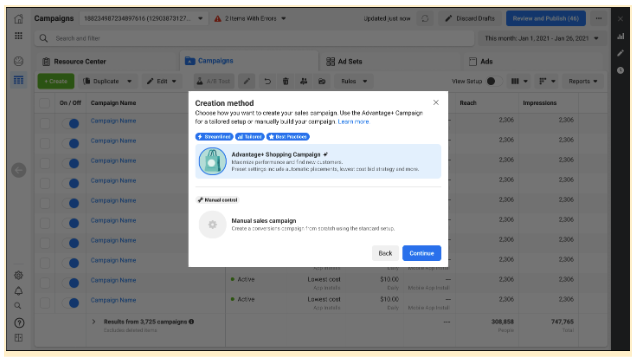Open the first Campaign Name link
Image resolution: width=636 pixels, height=363 pixels.
tap(113, 121)
